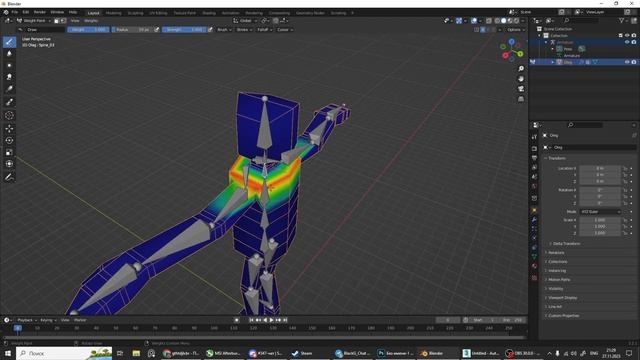Switch perspective/orthographic view with grid icon
This screenshot has width=640, height=360.
tap(521, 99)
